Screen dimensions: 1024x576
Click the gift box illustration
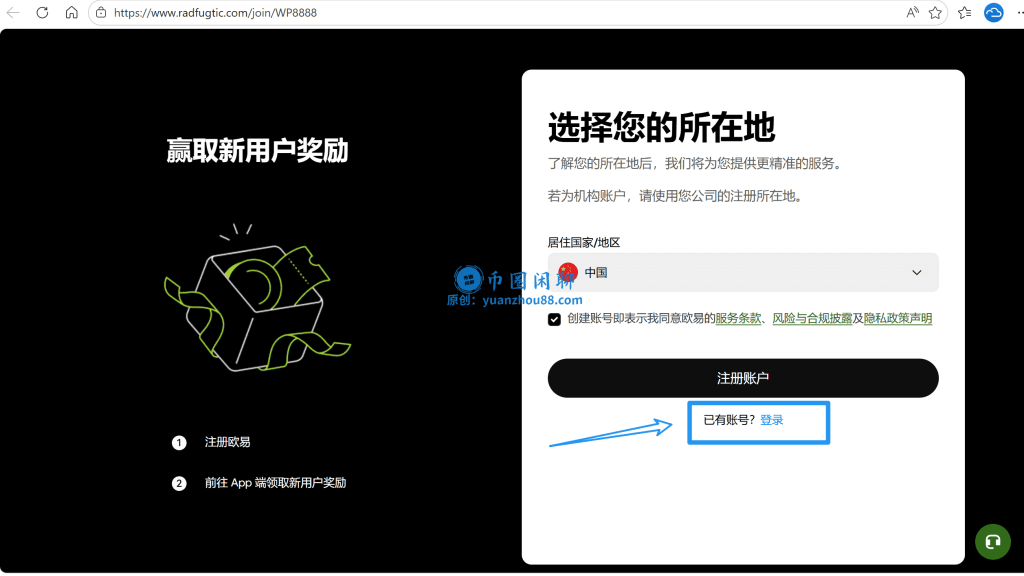coord(257,298)
